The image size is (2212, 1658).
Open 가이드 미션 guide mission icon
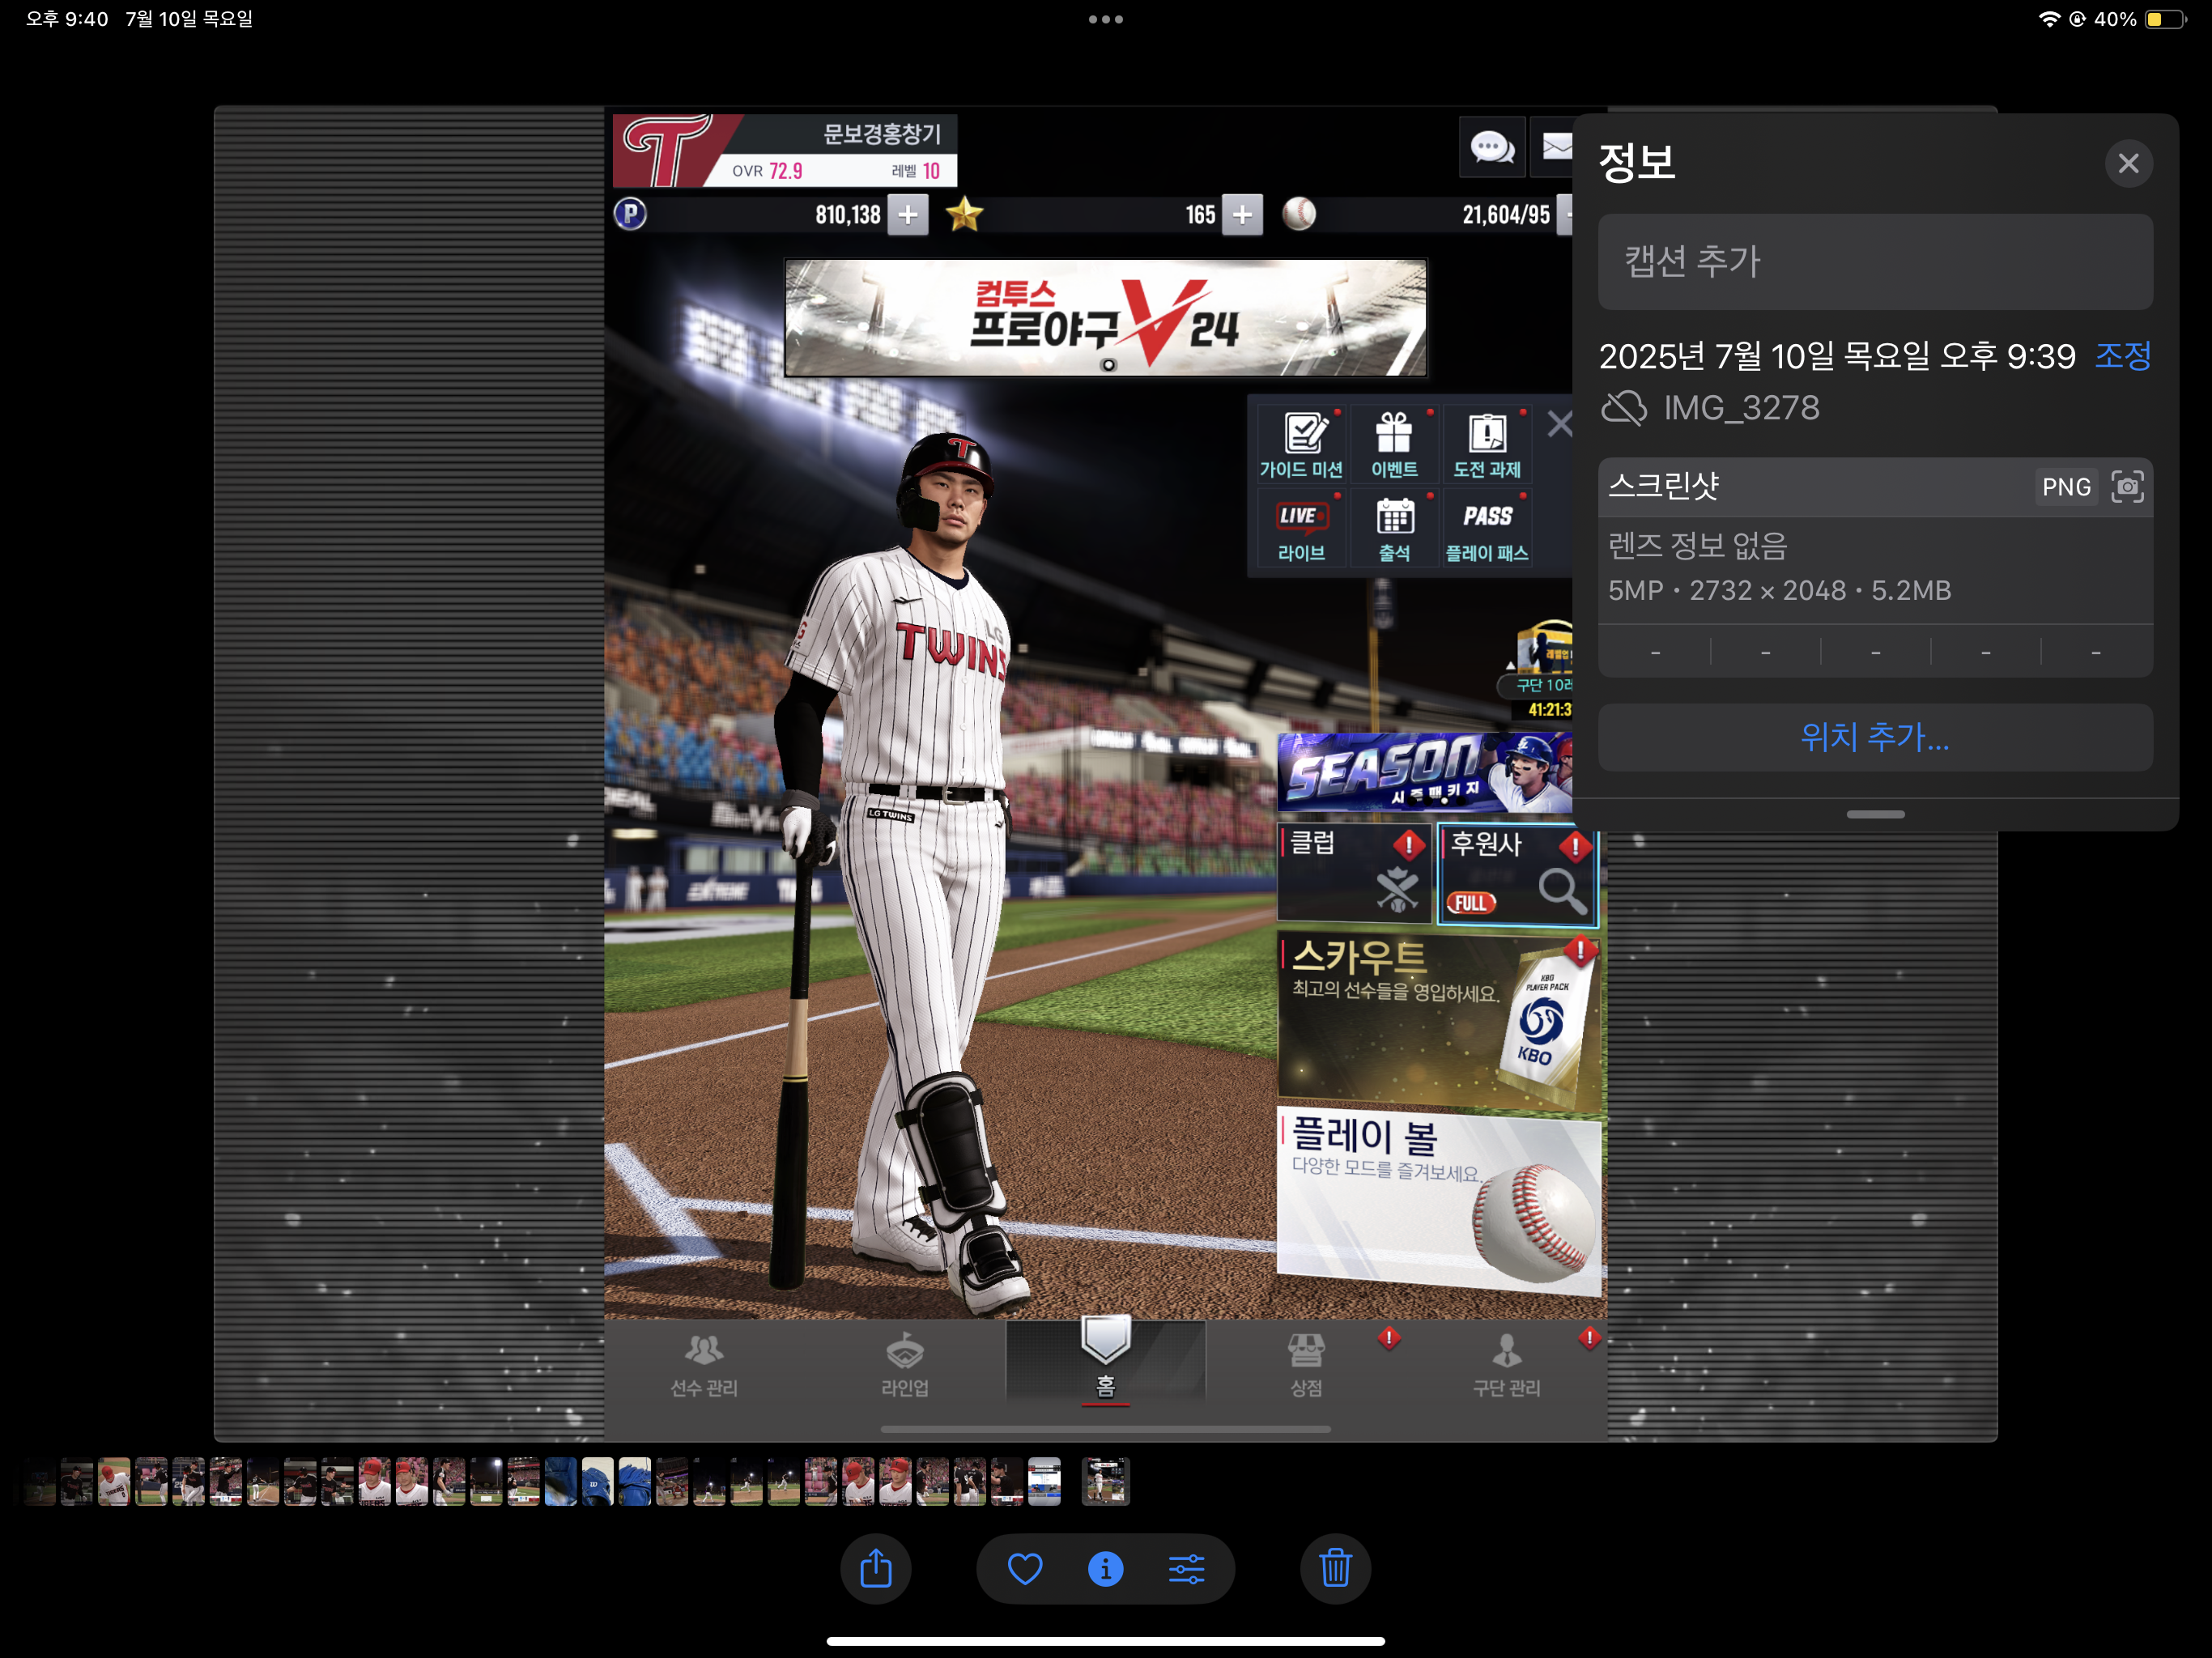point(1301,445)
